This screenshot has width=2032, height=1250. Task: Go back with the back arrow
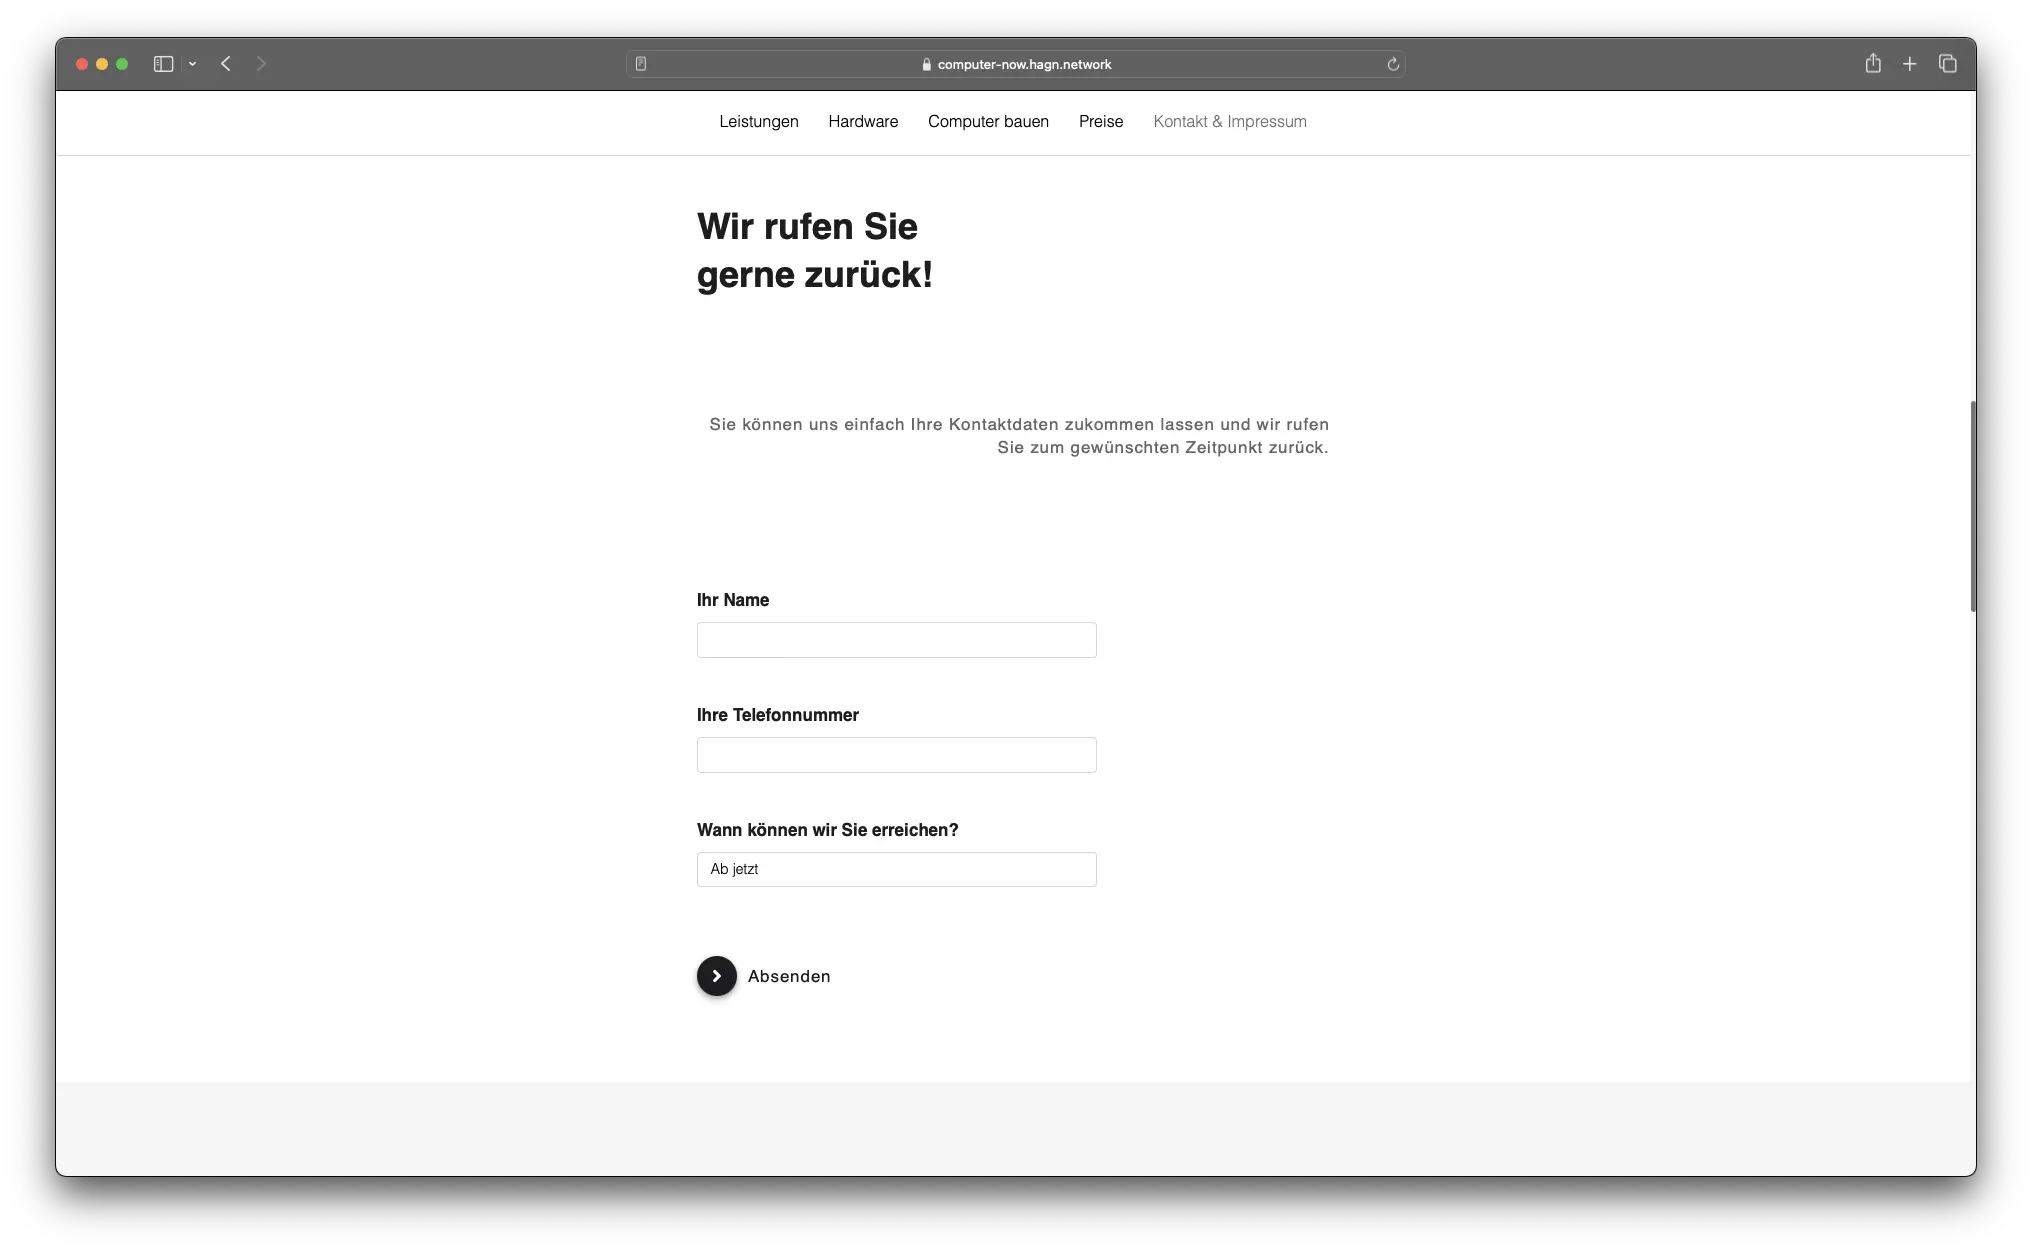[x=226, y=64]
